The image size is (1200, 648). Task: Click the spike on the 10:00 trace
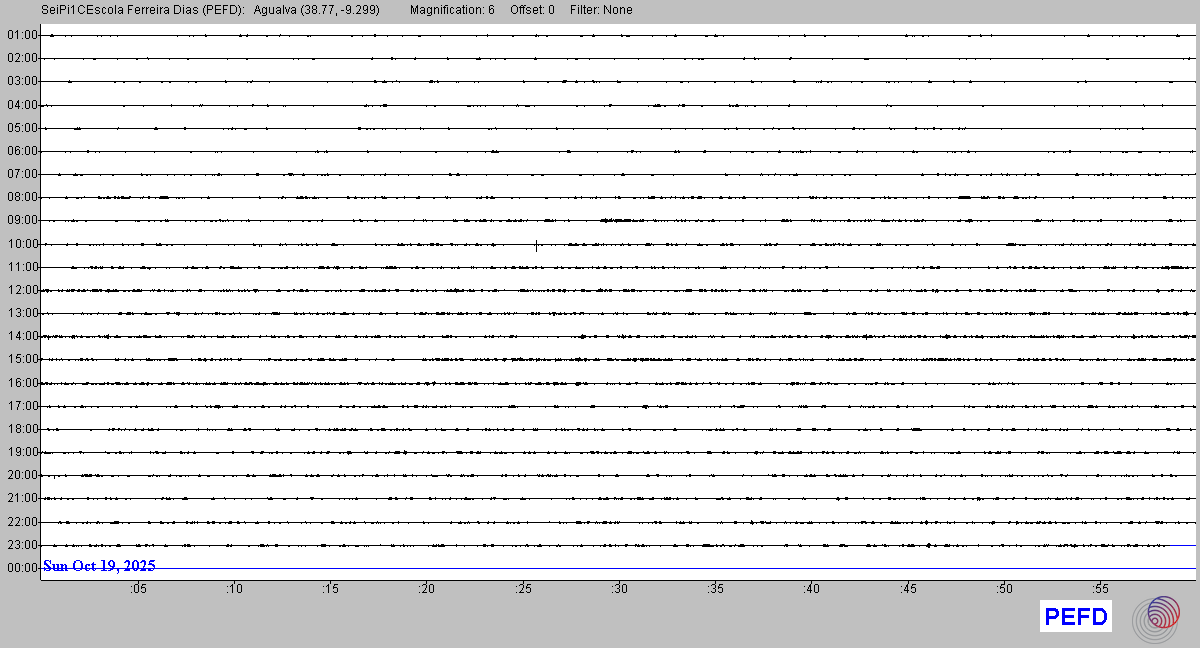(536, 245)
